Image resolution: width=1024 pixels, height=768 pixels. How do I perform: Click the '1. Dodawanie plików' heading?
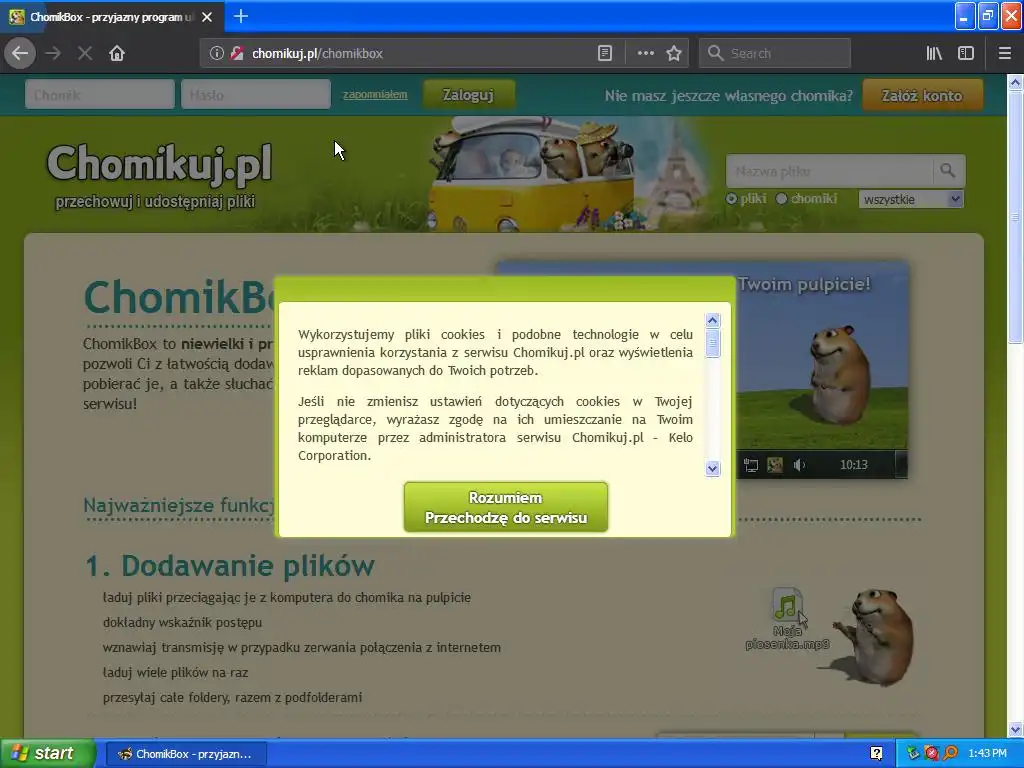tap(230, 566)
